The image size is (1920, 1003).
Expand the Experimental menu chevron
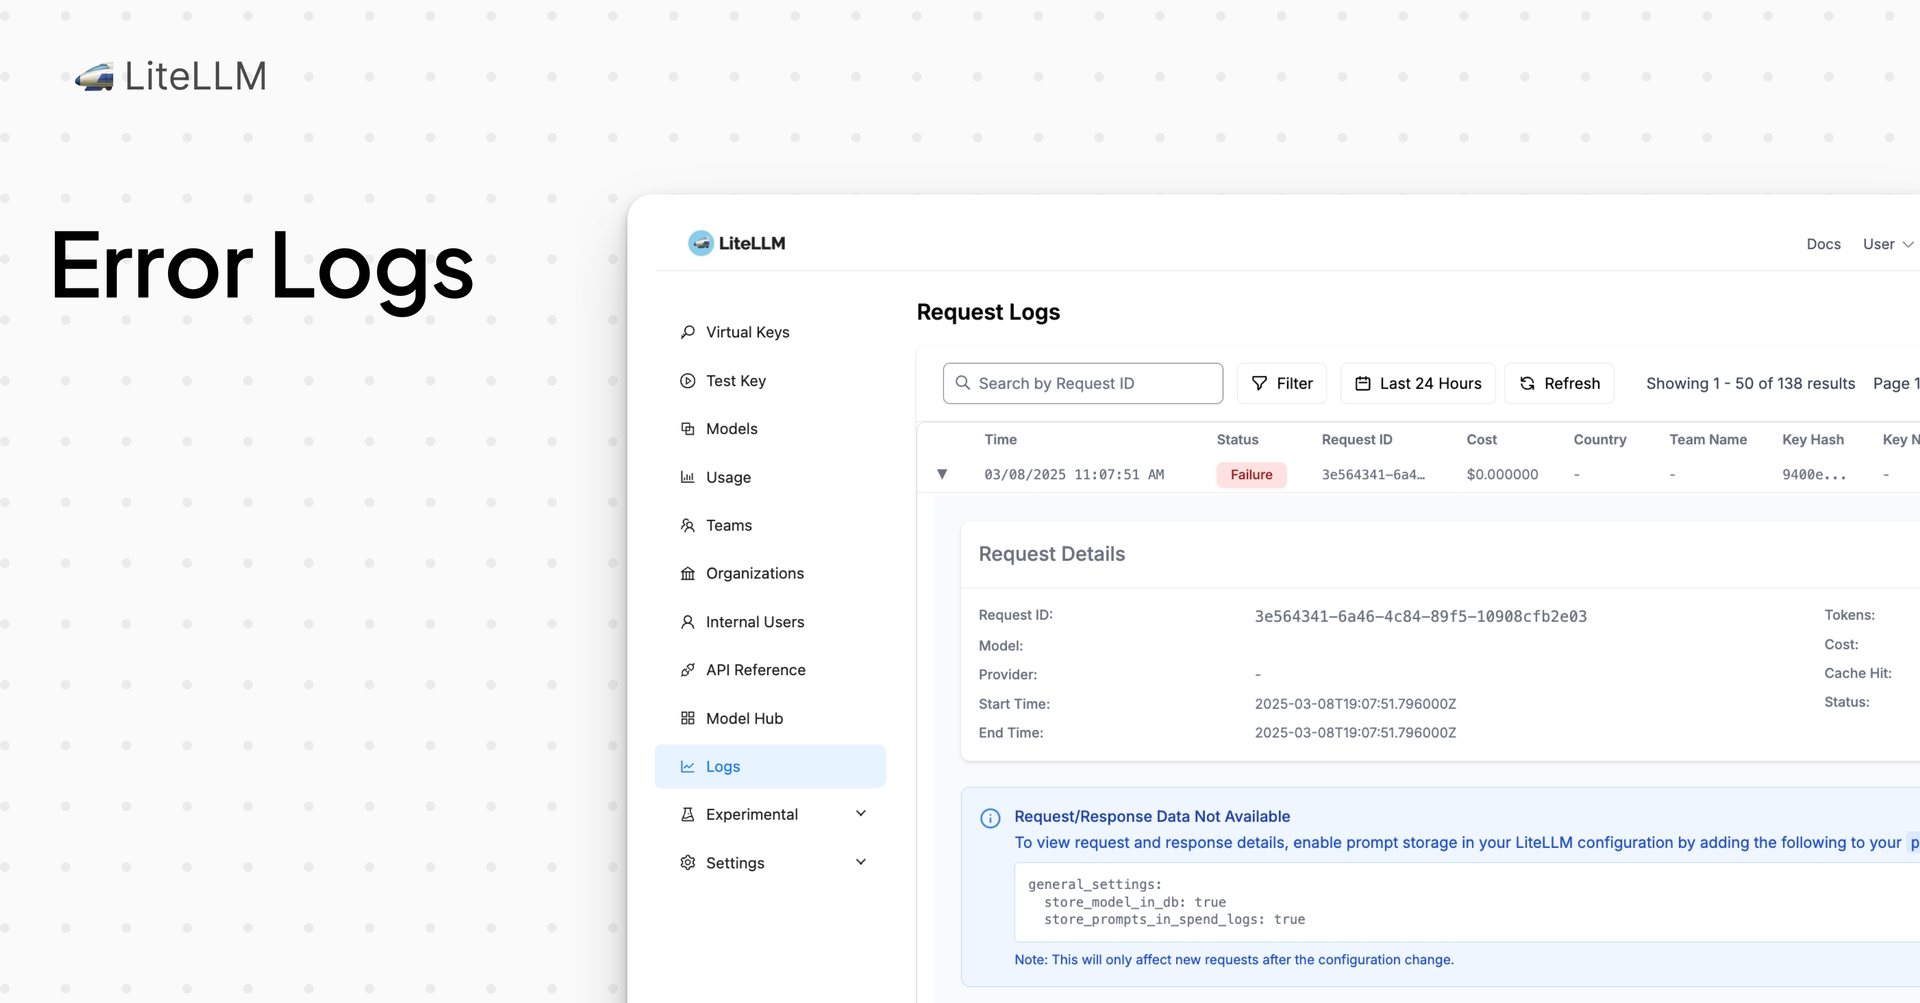tap(861, 814)
